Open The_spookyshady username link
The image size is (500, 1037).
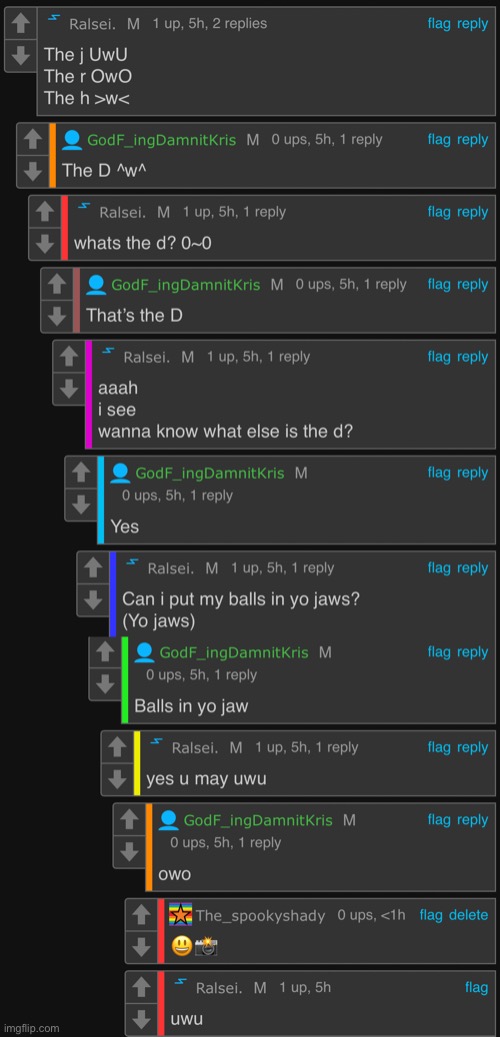[x=261, y=916]
